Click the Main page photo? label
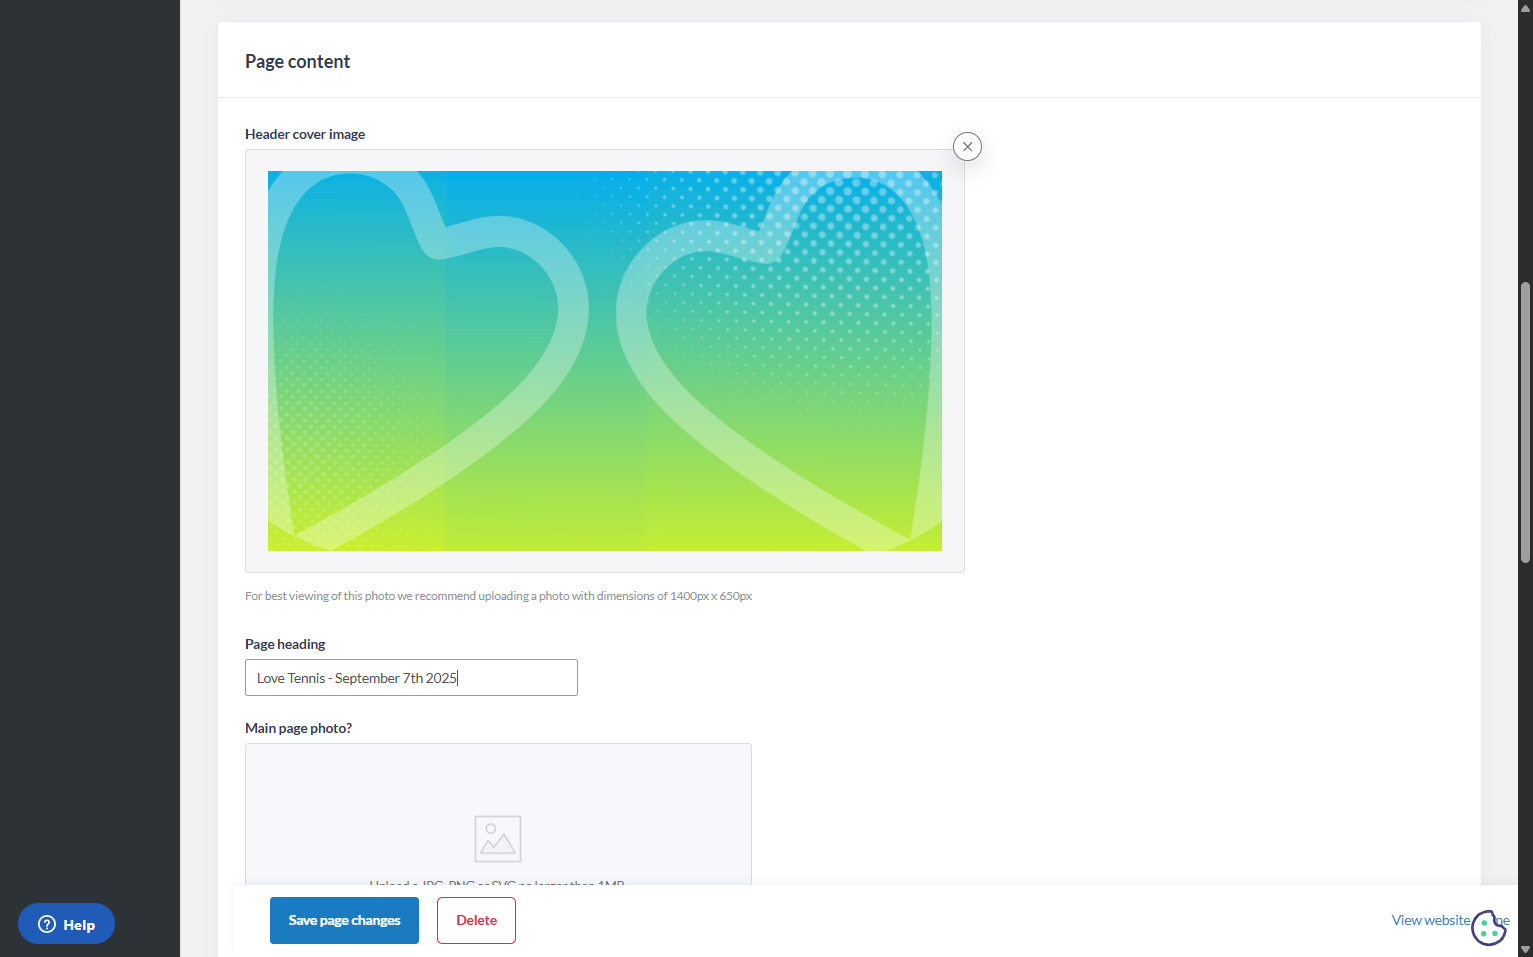 click(x=298, y=728)
